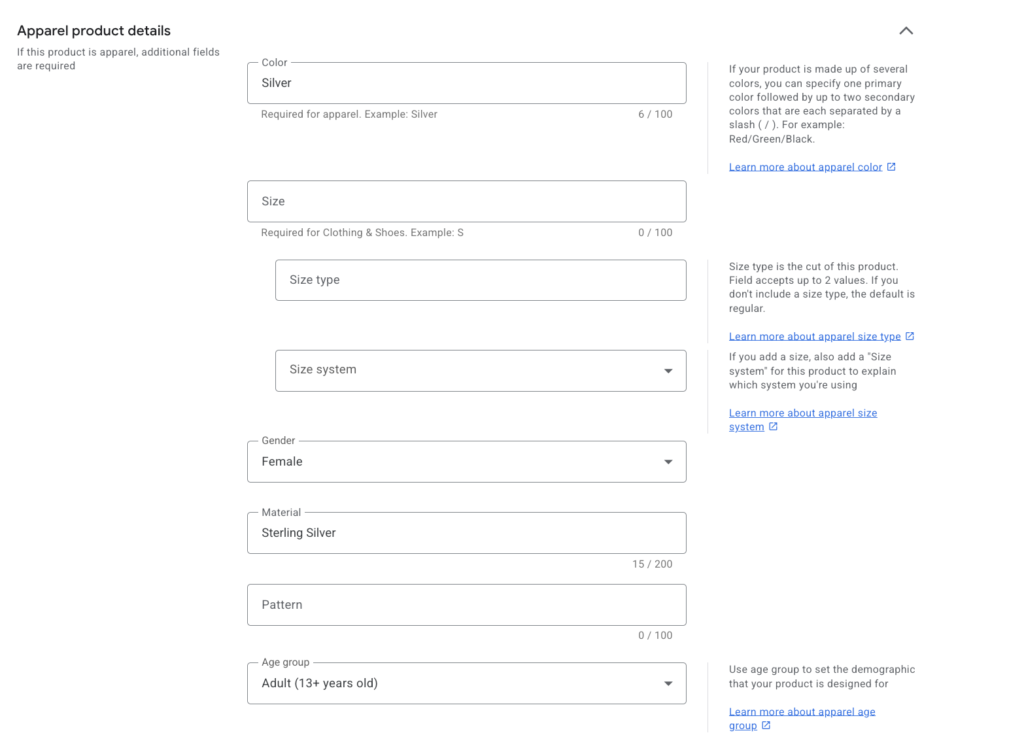1024x735 pixels.
Task: Open Learn more about apparel size type link
Action: (814, 336)
